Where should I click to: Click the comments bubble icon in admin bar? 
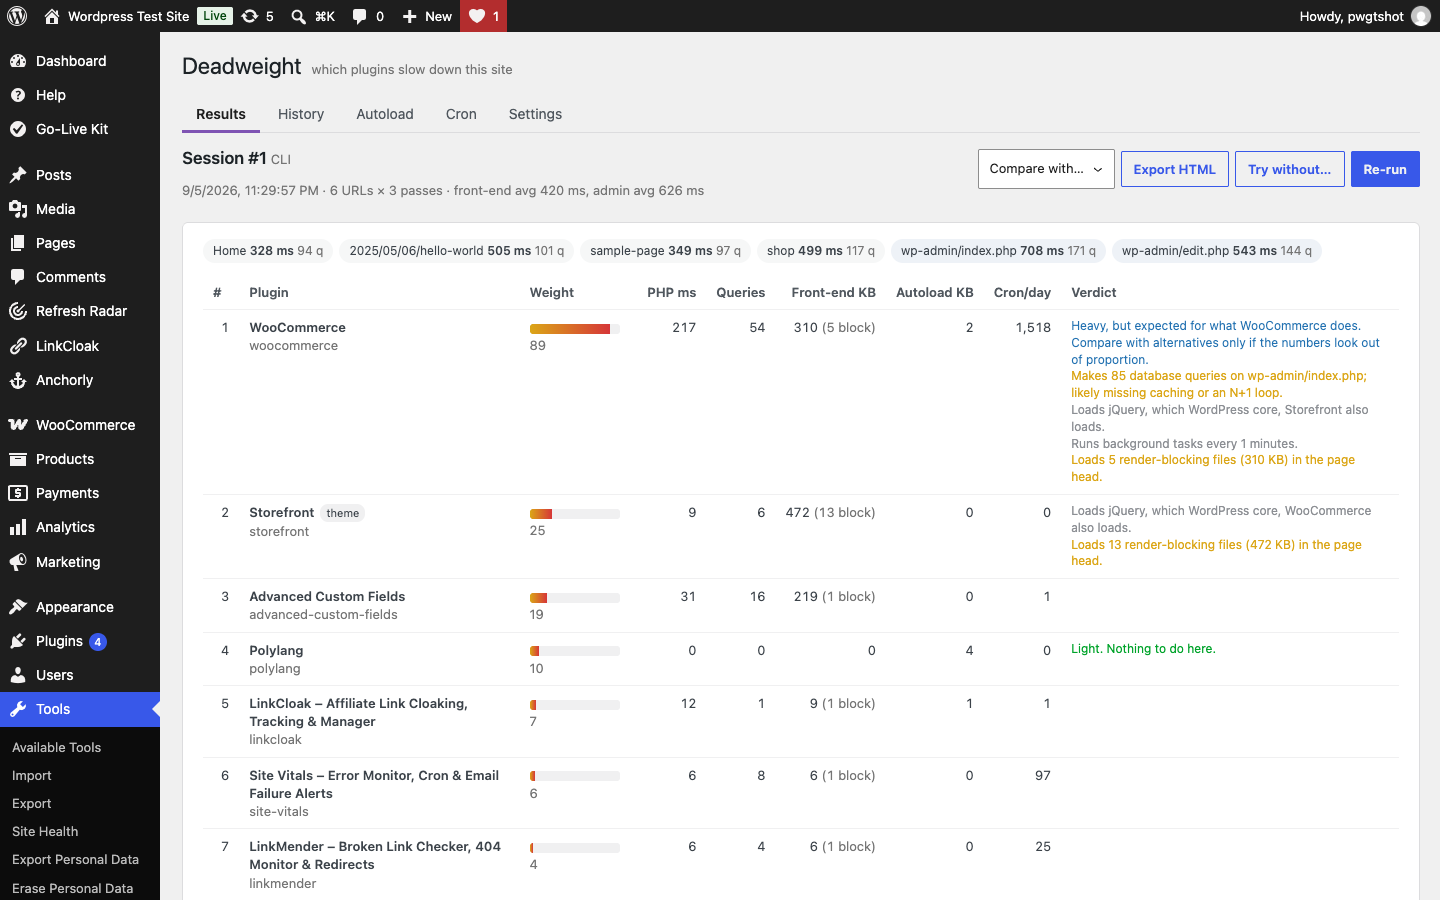point(360,16)
